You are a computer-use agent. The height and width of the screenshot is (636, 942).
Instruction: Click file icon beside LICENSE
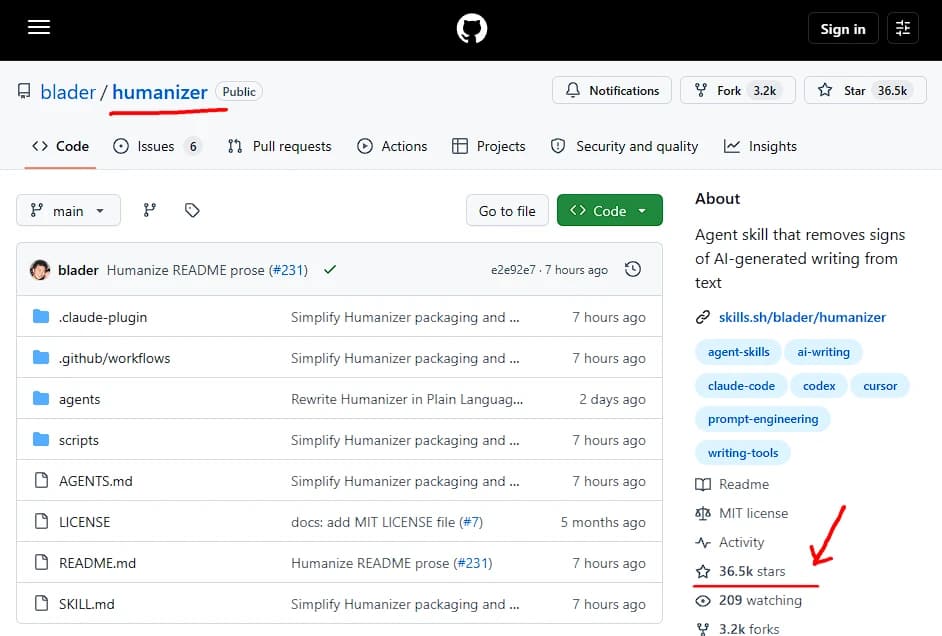pyautogui.click(x=41, y=521)
